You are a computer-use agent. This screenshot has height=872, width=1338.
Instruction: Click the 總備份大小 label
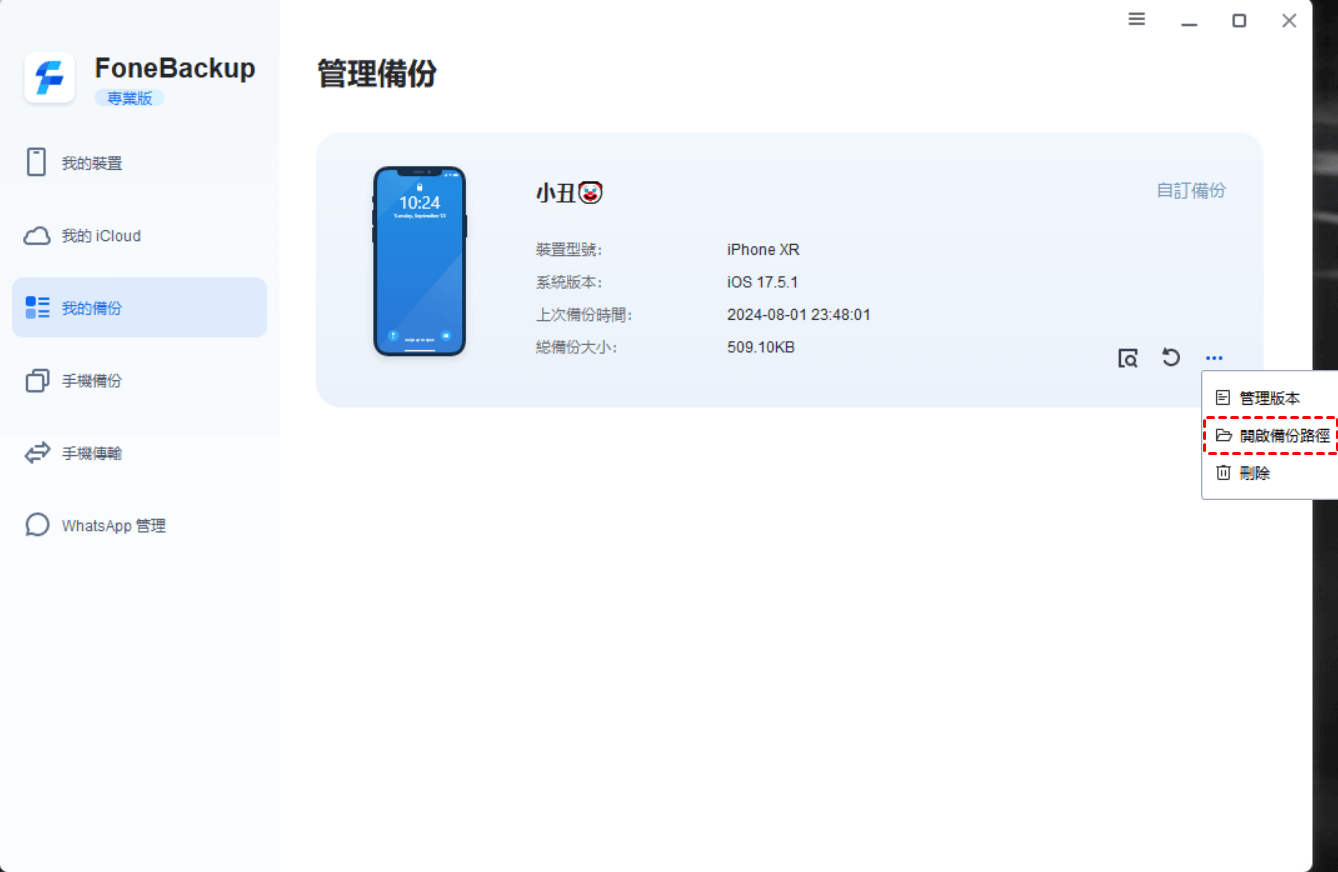pyautogui.click(x=576, y=347)
